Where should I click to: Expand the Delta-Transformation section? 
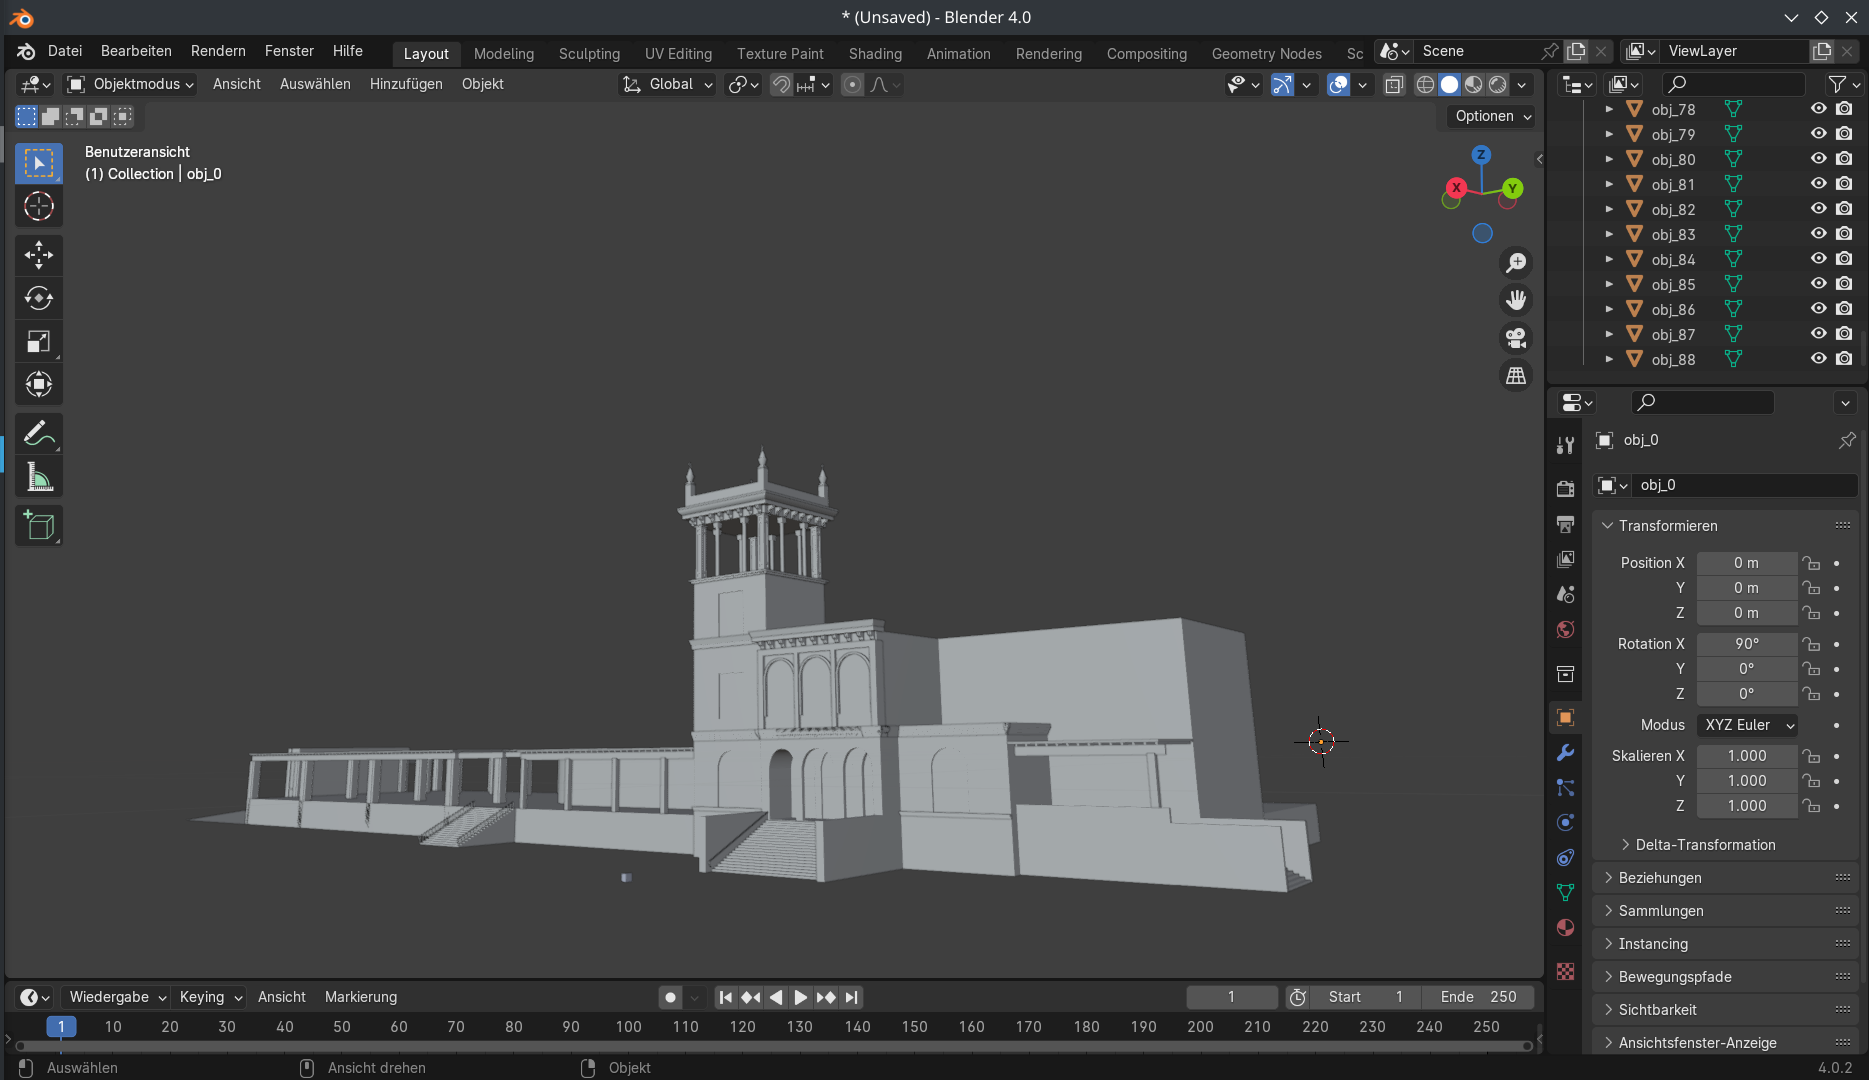click(1705, 845)
